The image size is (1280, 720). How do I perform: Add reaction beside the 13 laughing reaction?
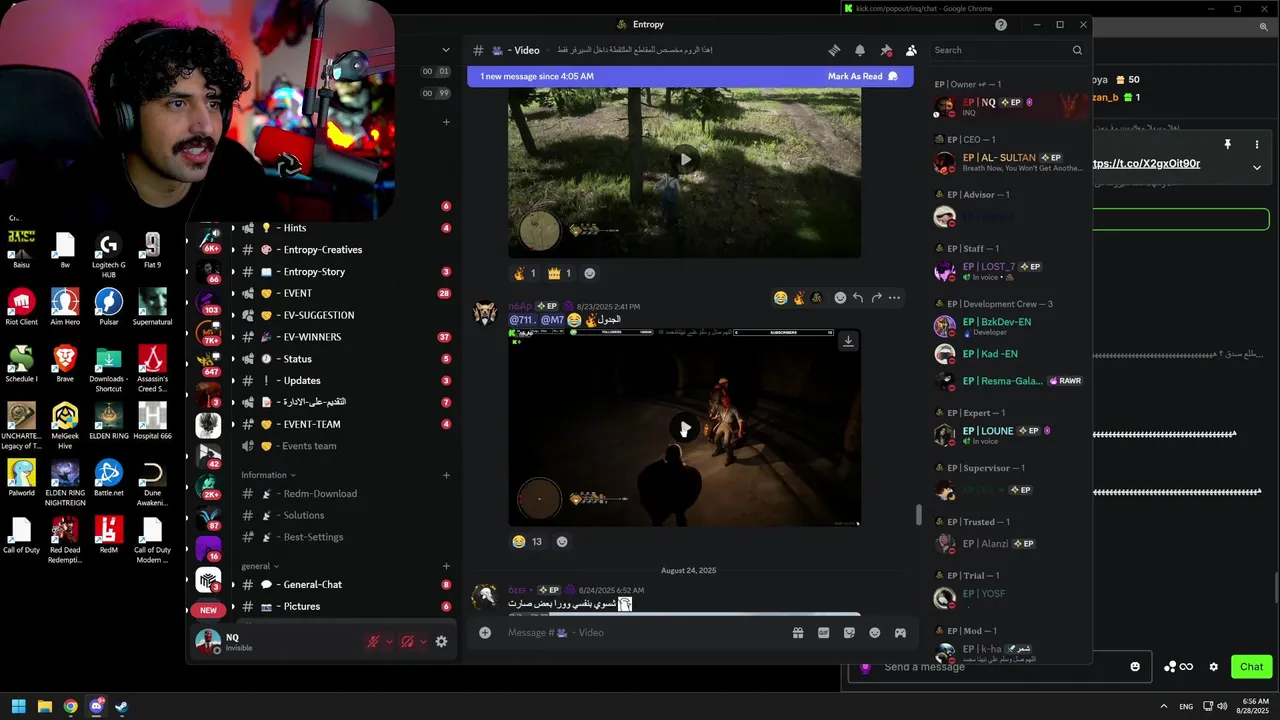click(x=562, y=542)
